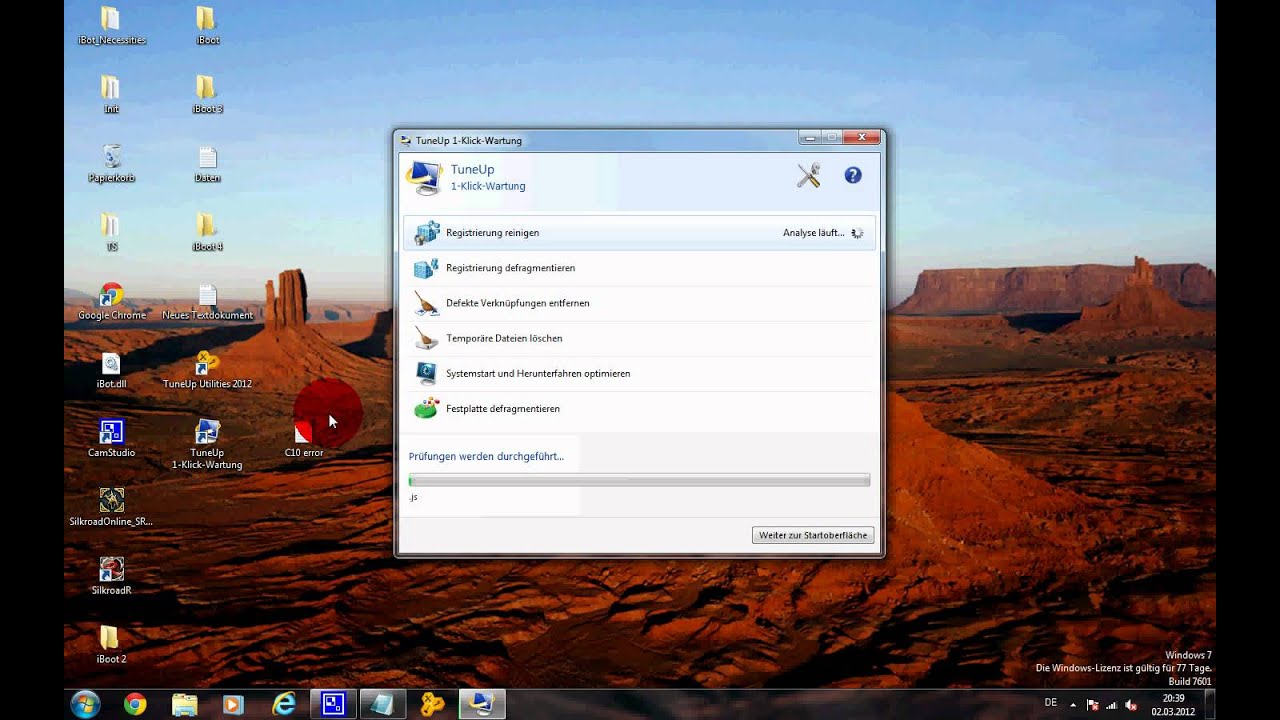Viewport: 1280px width, 720px height.
Task: Click the network signal tray icon
Action: (x=1110, y=704)
